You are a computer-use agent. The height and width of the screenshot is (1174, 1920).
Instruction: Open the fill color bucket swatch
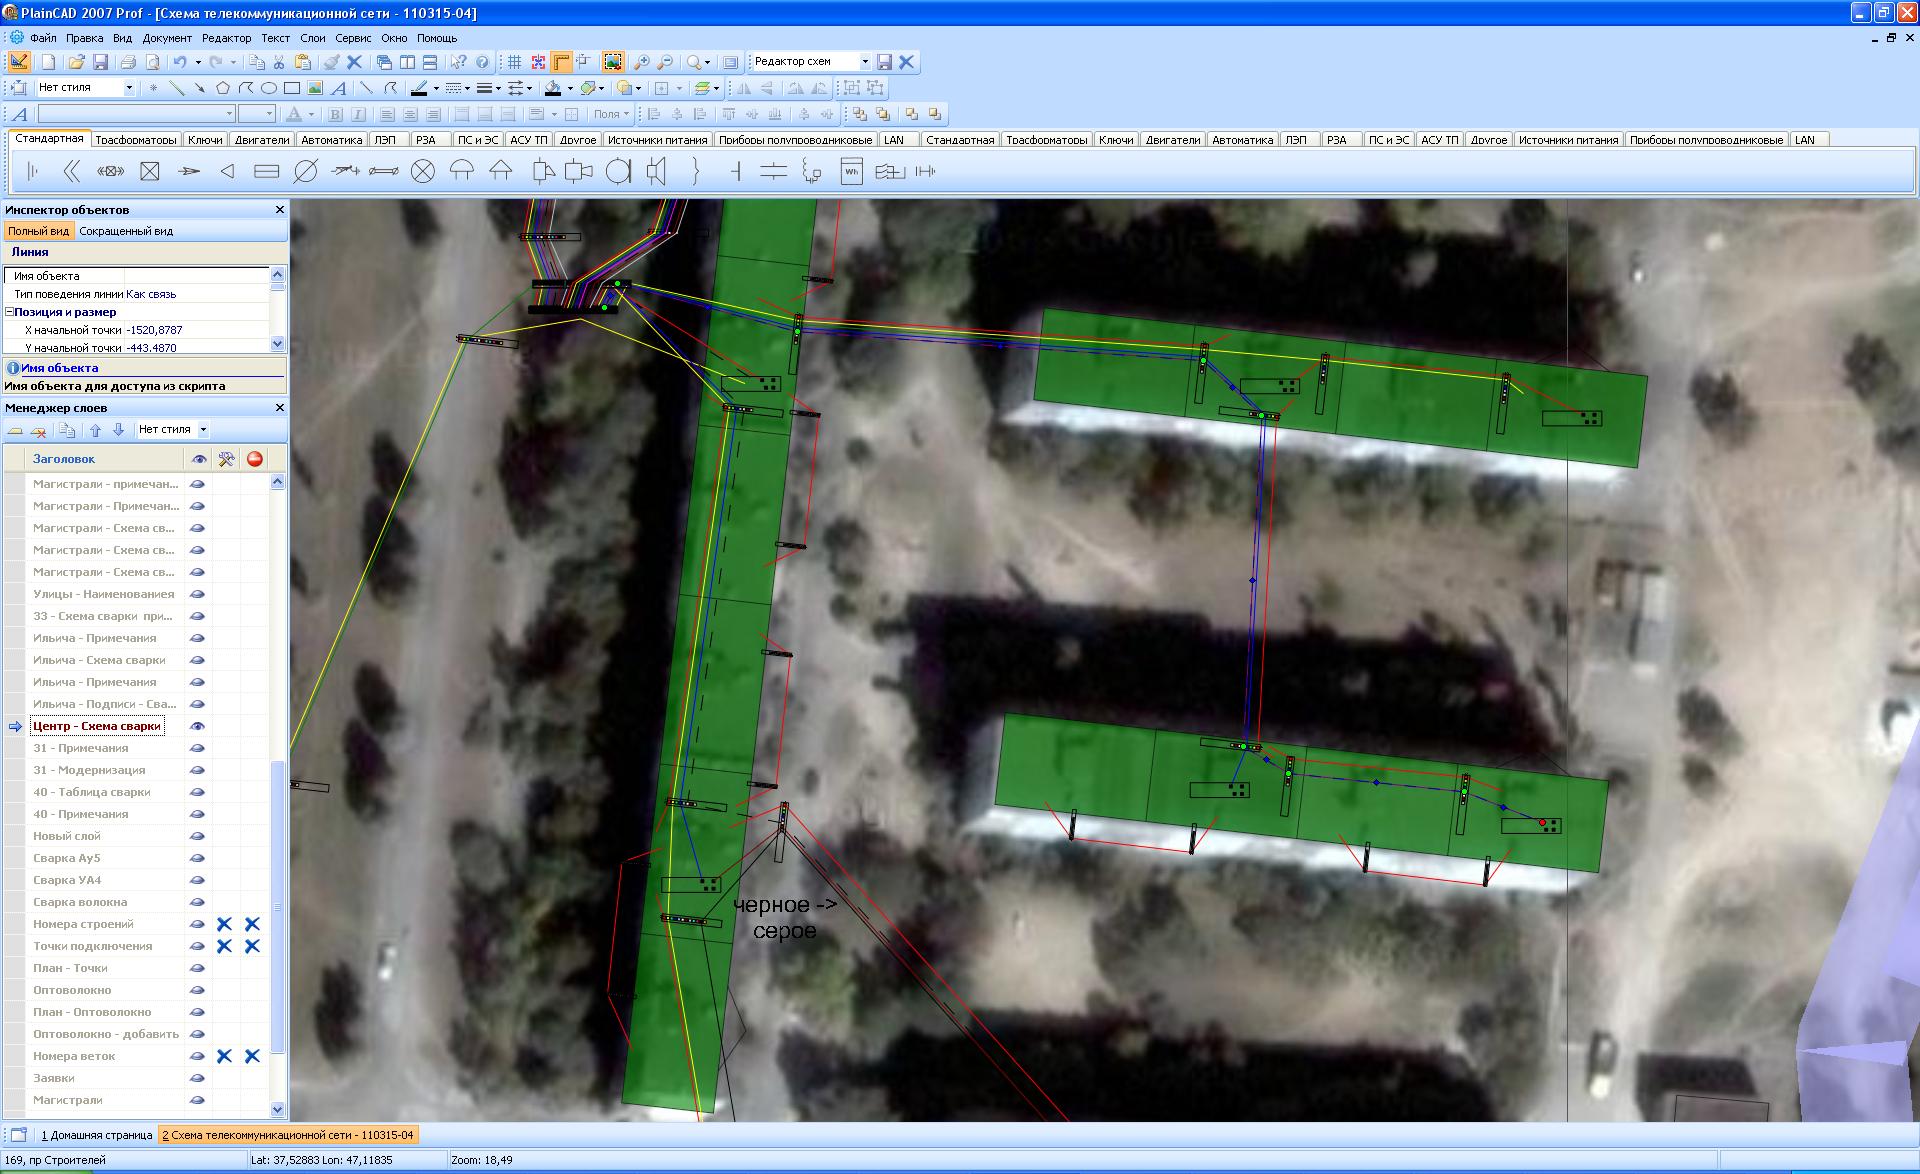pyautogui.click(x=553, y=88)
